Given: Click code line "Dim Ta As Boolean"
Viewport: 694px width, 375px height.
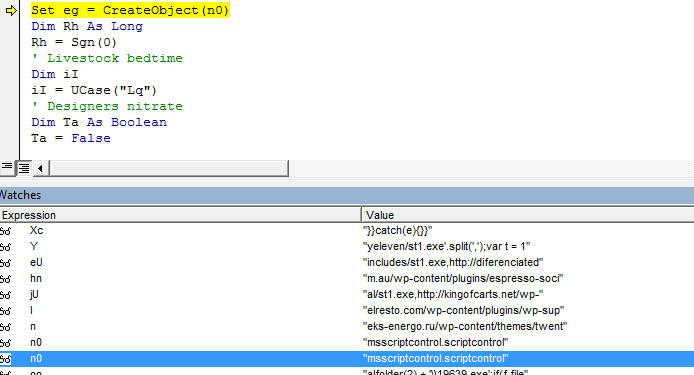Looking at the screenshot, I should click(x=99, y=122).
